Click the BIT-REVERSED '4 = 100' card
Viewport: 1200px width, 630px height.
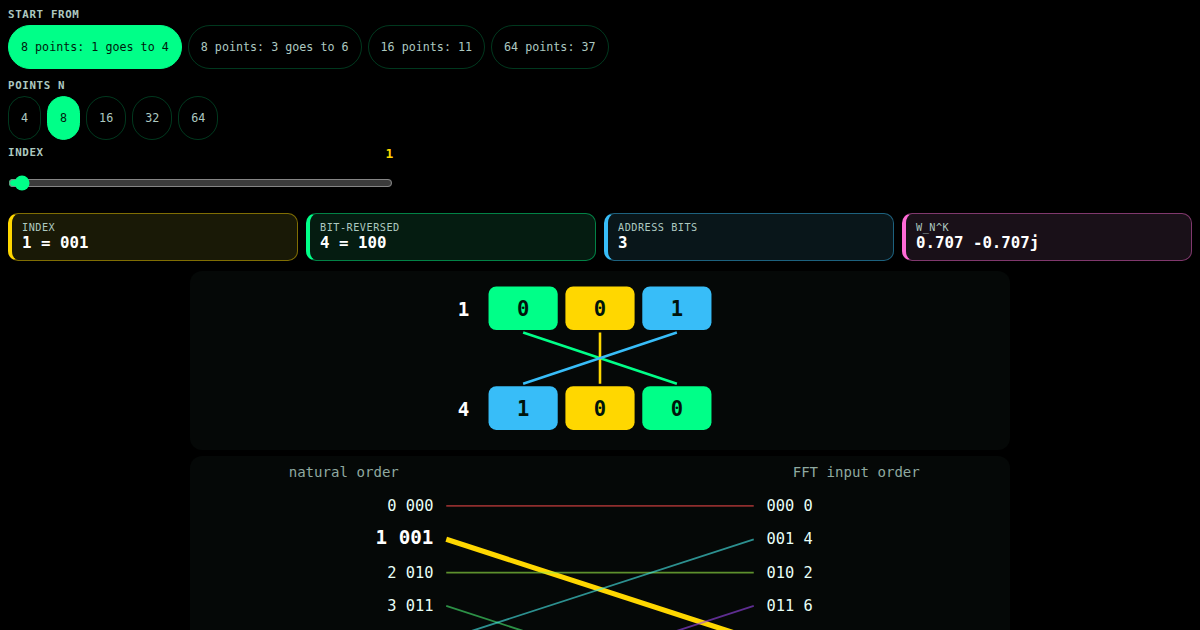[451, 237]
